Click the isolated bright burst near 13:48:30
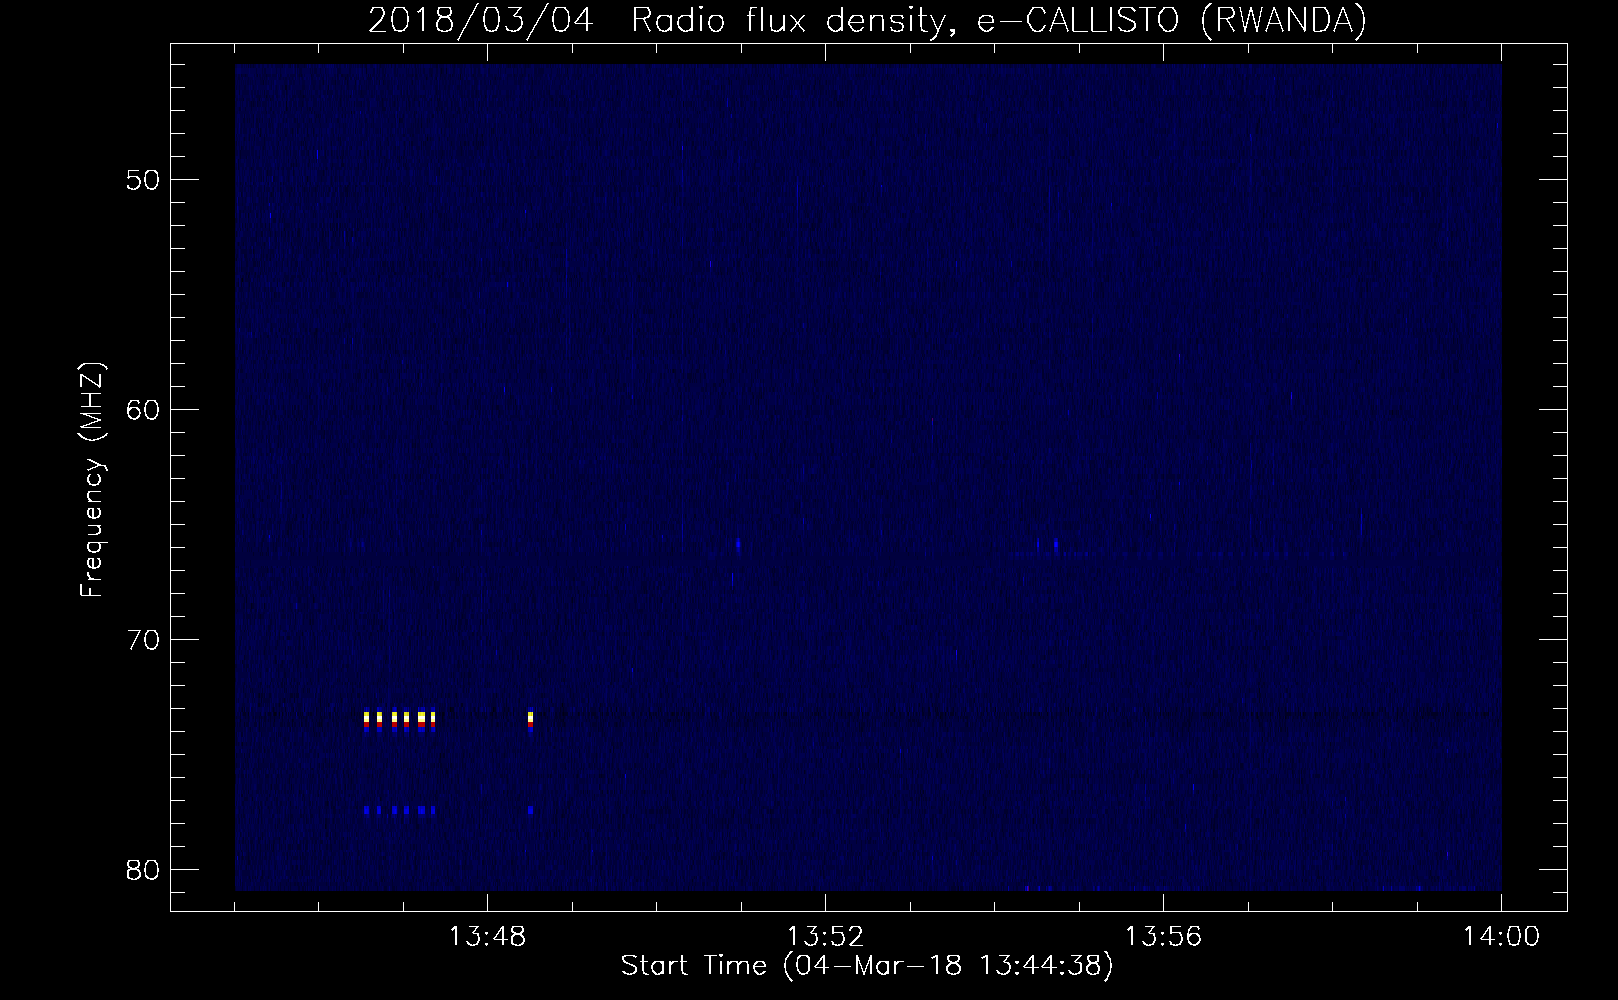The height and width of the screenshot is (1000, 1618). tap(531, 720)
